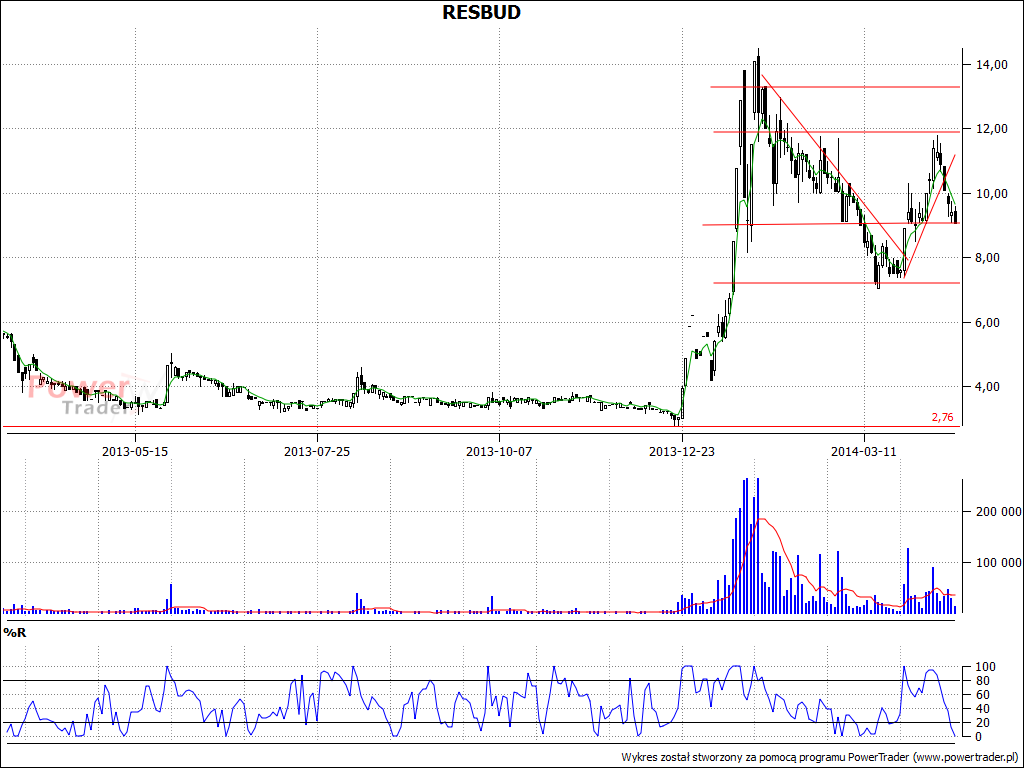Click the 200 000 volume axis label
The image size is (1024, 768).
click(998, 511)
